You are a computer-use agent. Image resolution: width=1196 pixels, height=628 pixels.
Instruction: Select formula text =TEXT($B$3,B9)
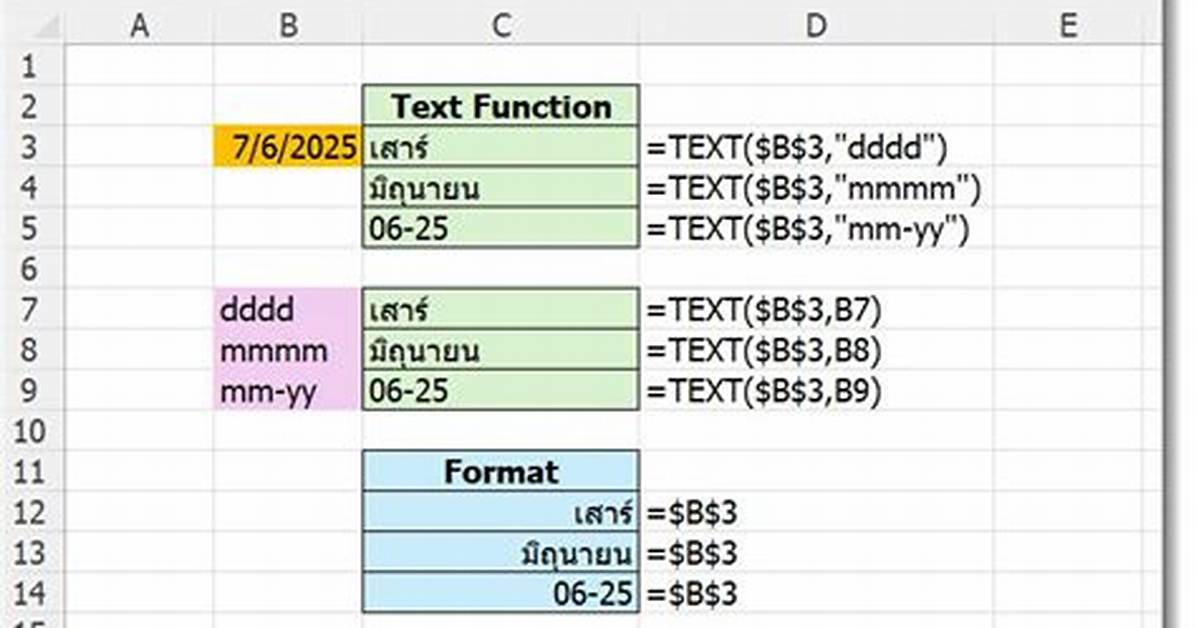(764, 391)
